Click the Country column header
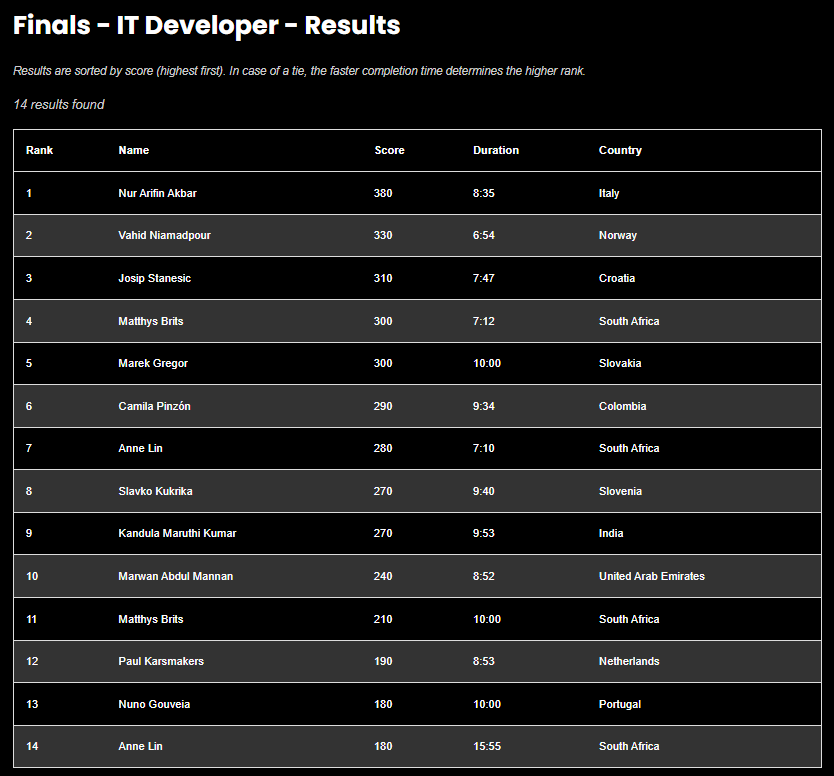This screenshot has width=834, height=776. pyautogui.click(x=620, y=150)
